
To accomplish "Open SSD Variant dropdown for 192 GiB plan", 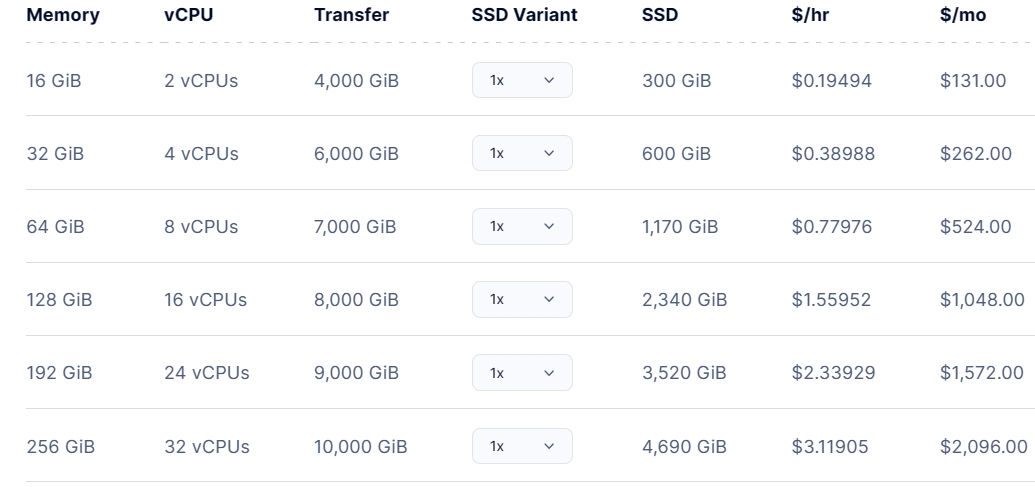I will [521, 373].
